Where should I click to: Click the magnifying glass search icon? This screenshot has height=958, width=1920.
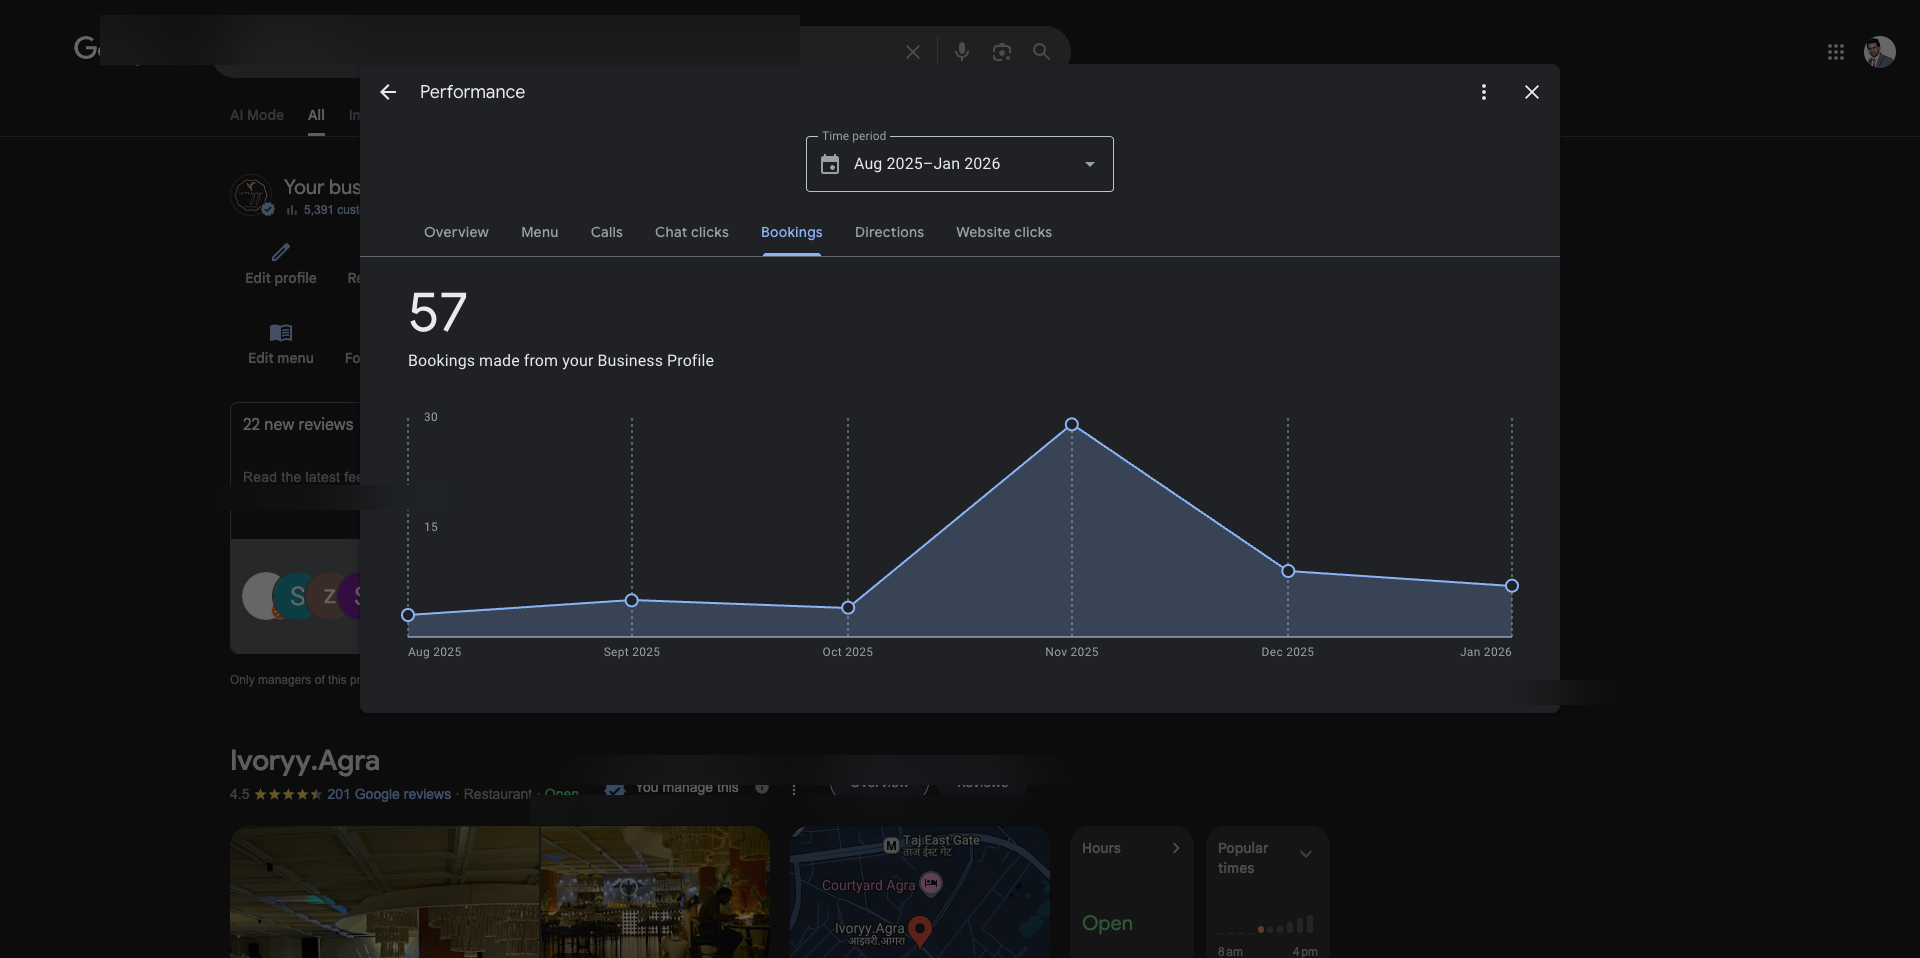click(x=1041, y=52)
